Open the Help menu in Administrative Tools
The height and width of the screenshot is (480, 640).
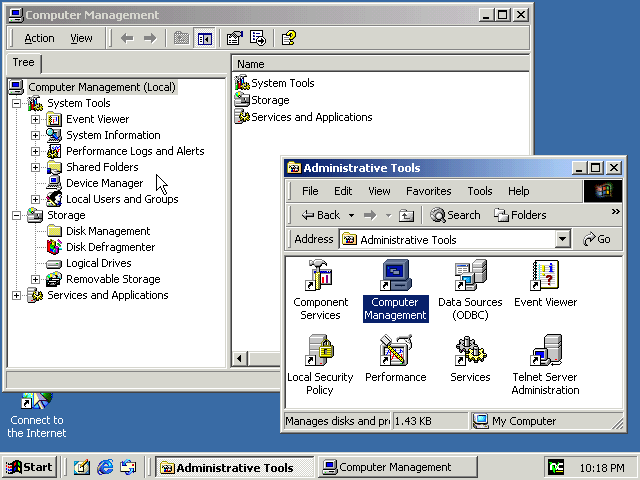point(518,191)
